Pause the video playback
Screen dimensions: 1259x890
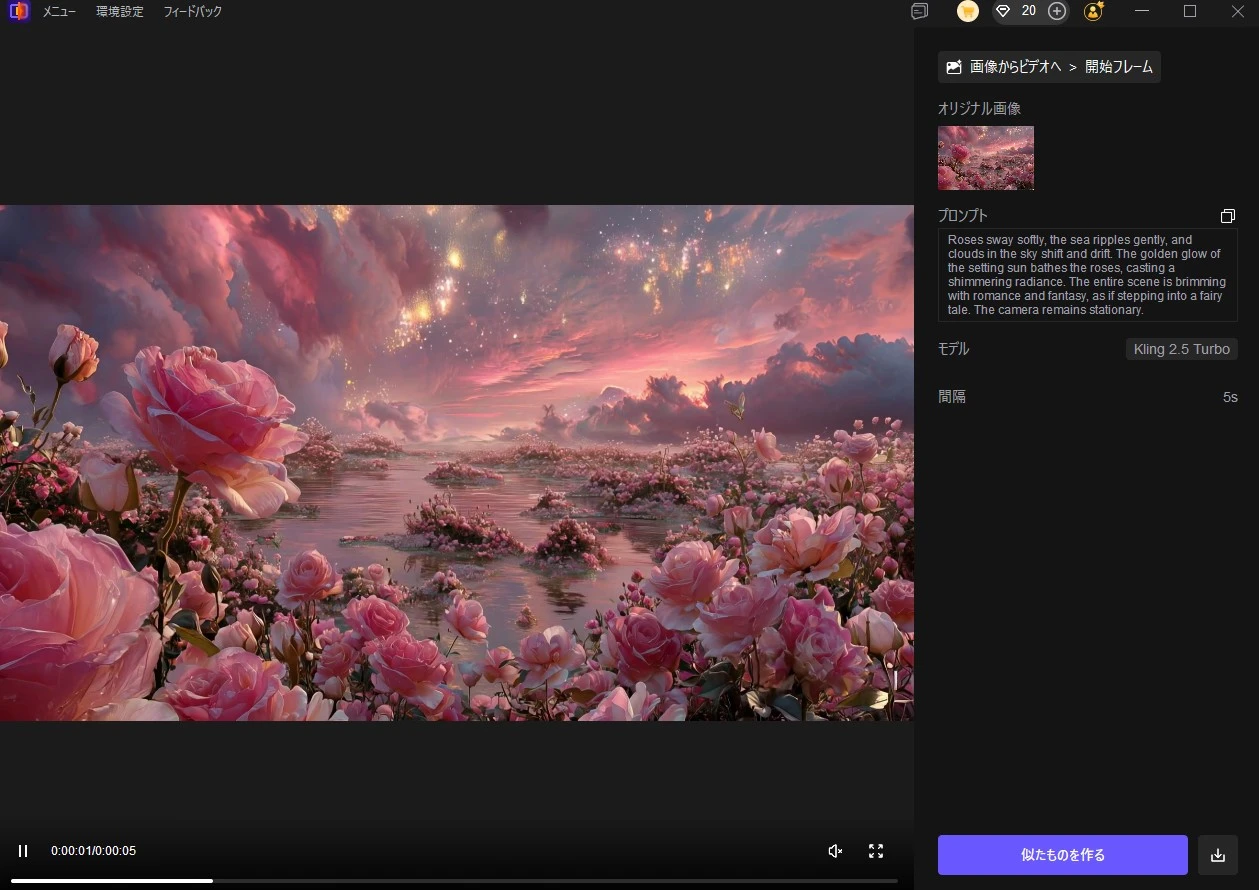pos(23,851)
